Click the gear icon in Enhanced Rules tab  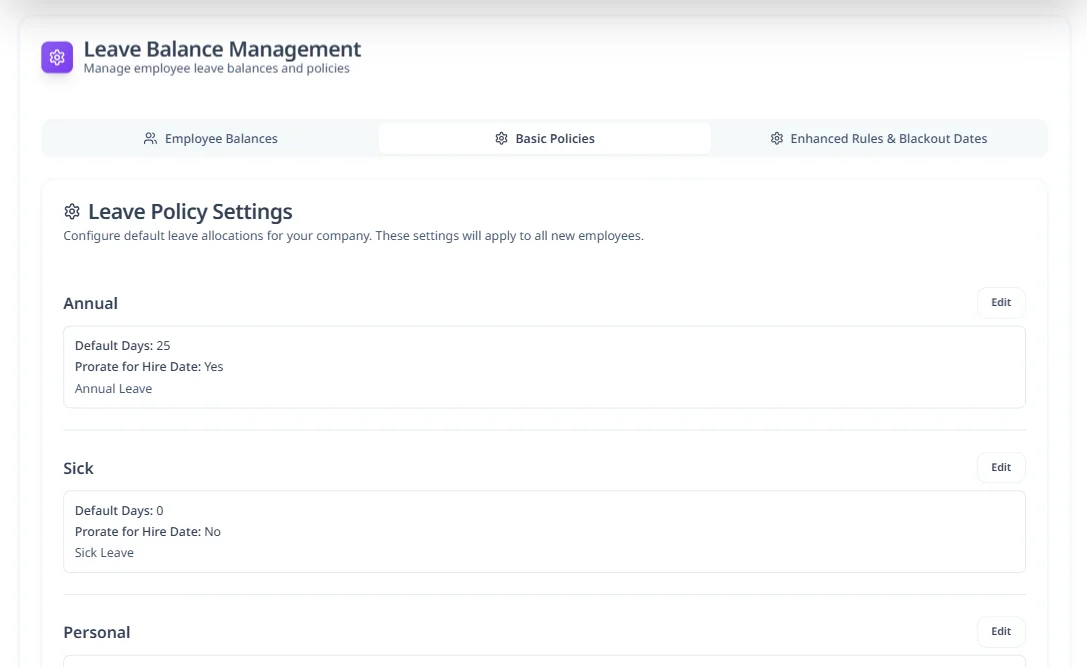tap(776, 139)
